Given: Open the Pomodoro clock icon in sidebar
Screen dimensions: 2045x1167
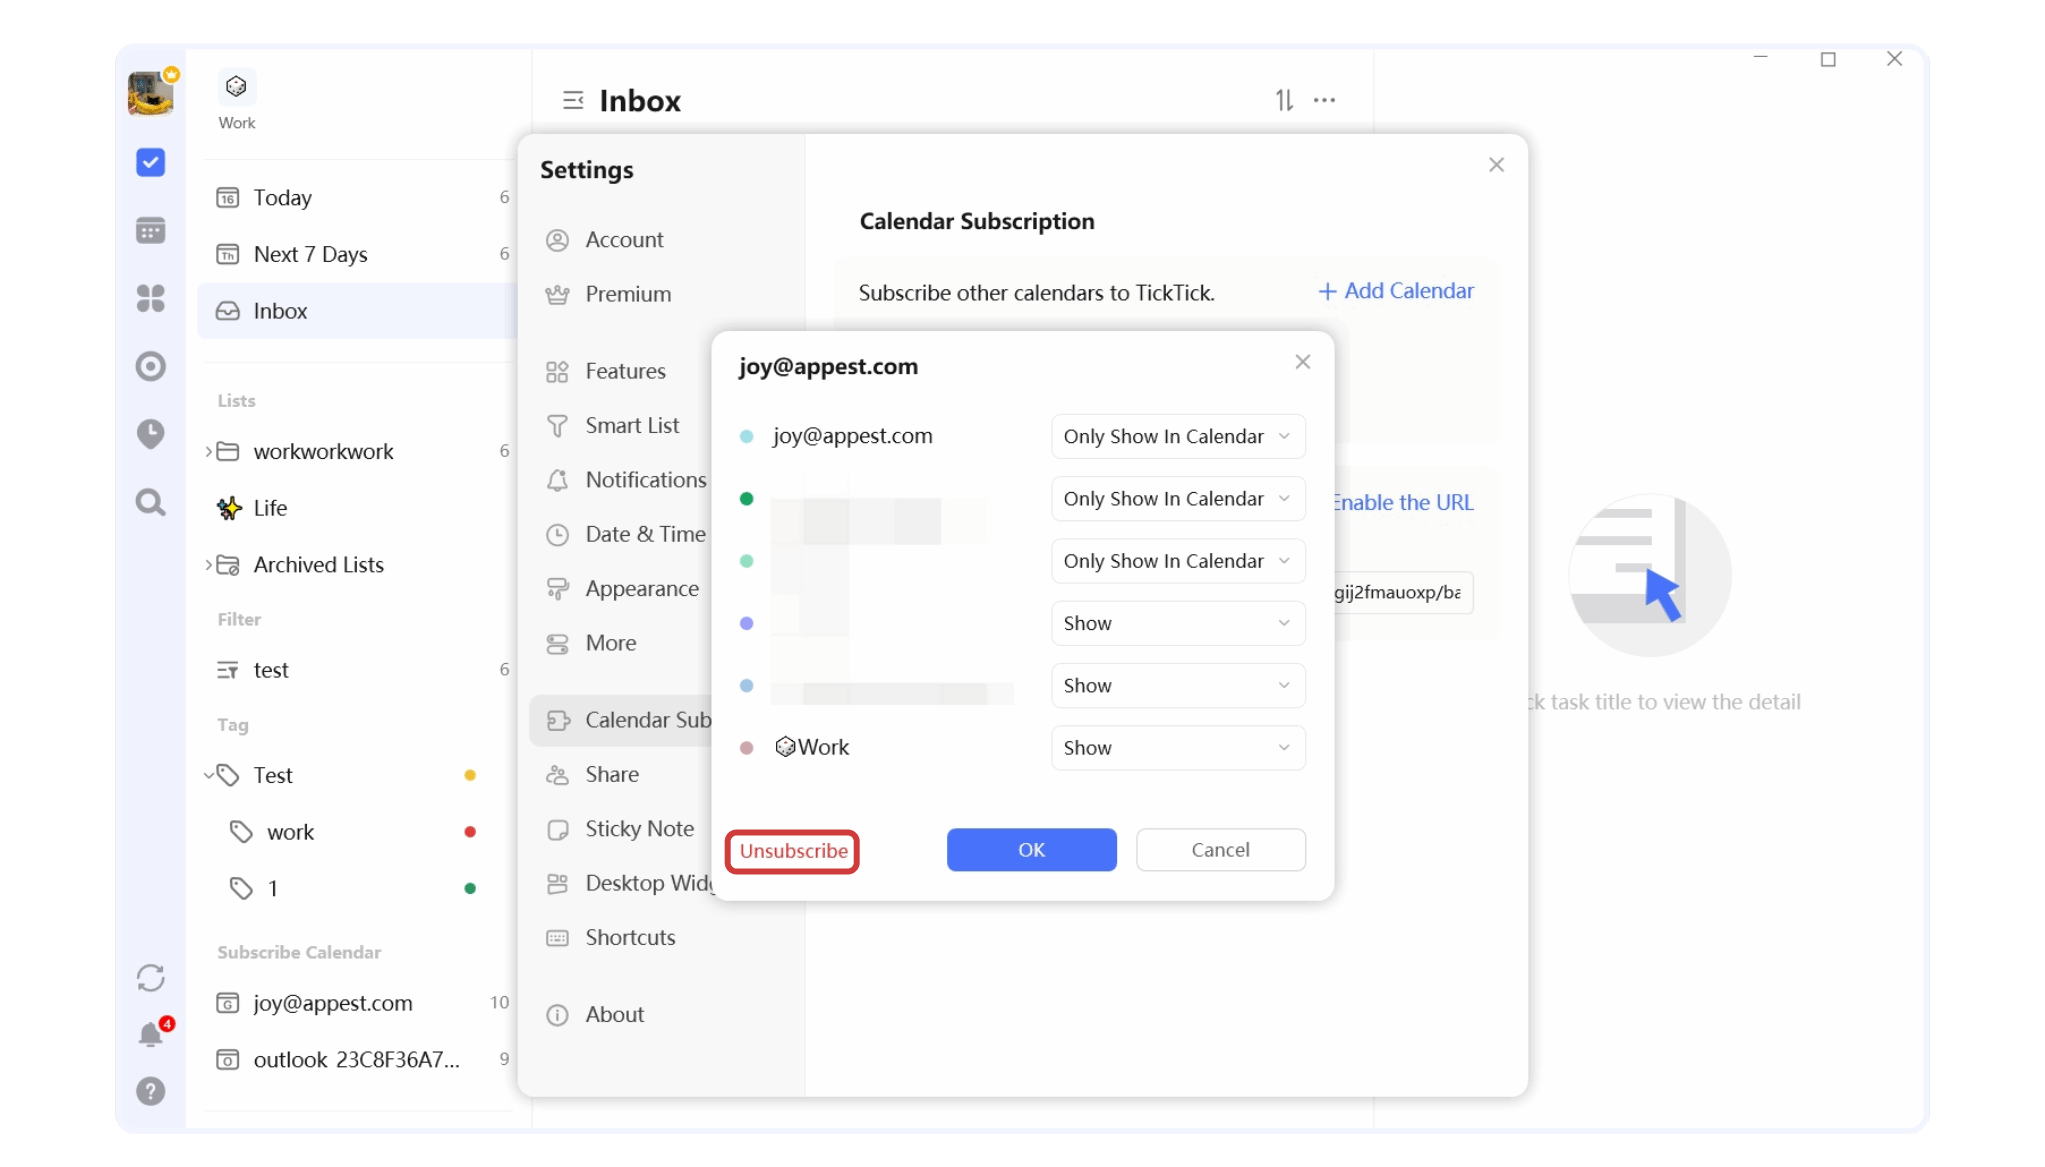Looking at the screenshot, I should [150, 434].
